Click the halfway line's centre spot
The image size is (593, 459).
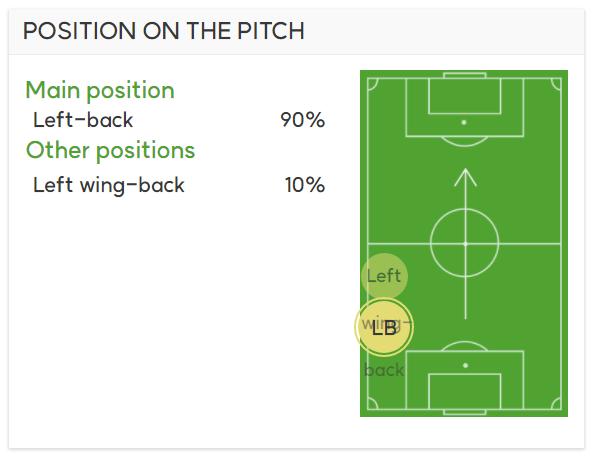pos(465,244)
